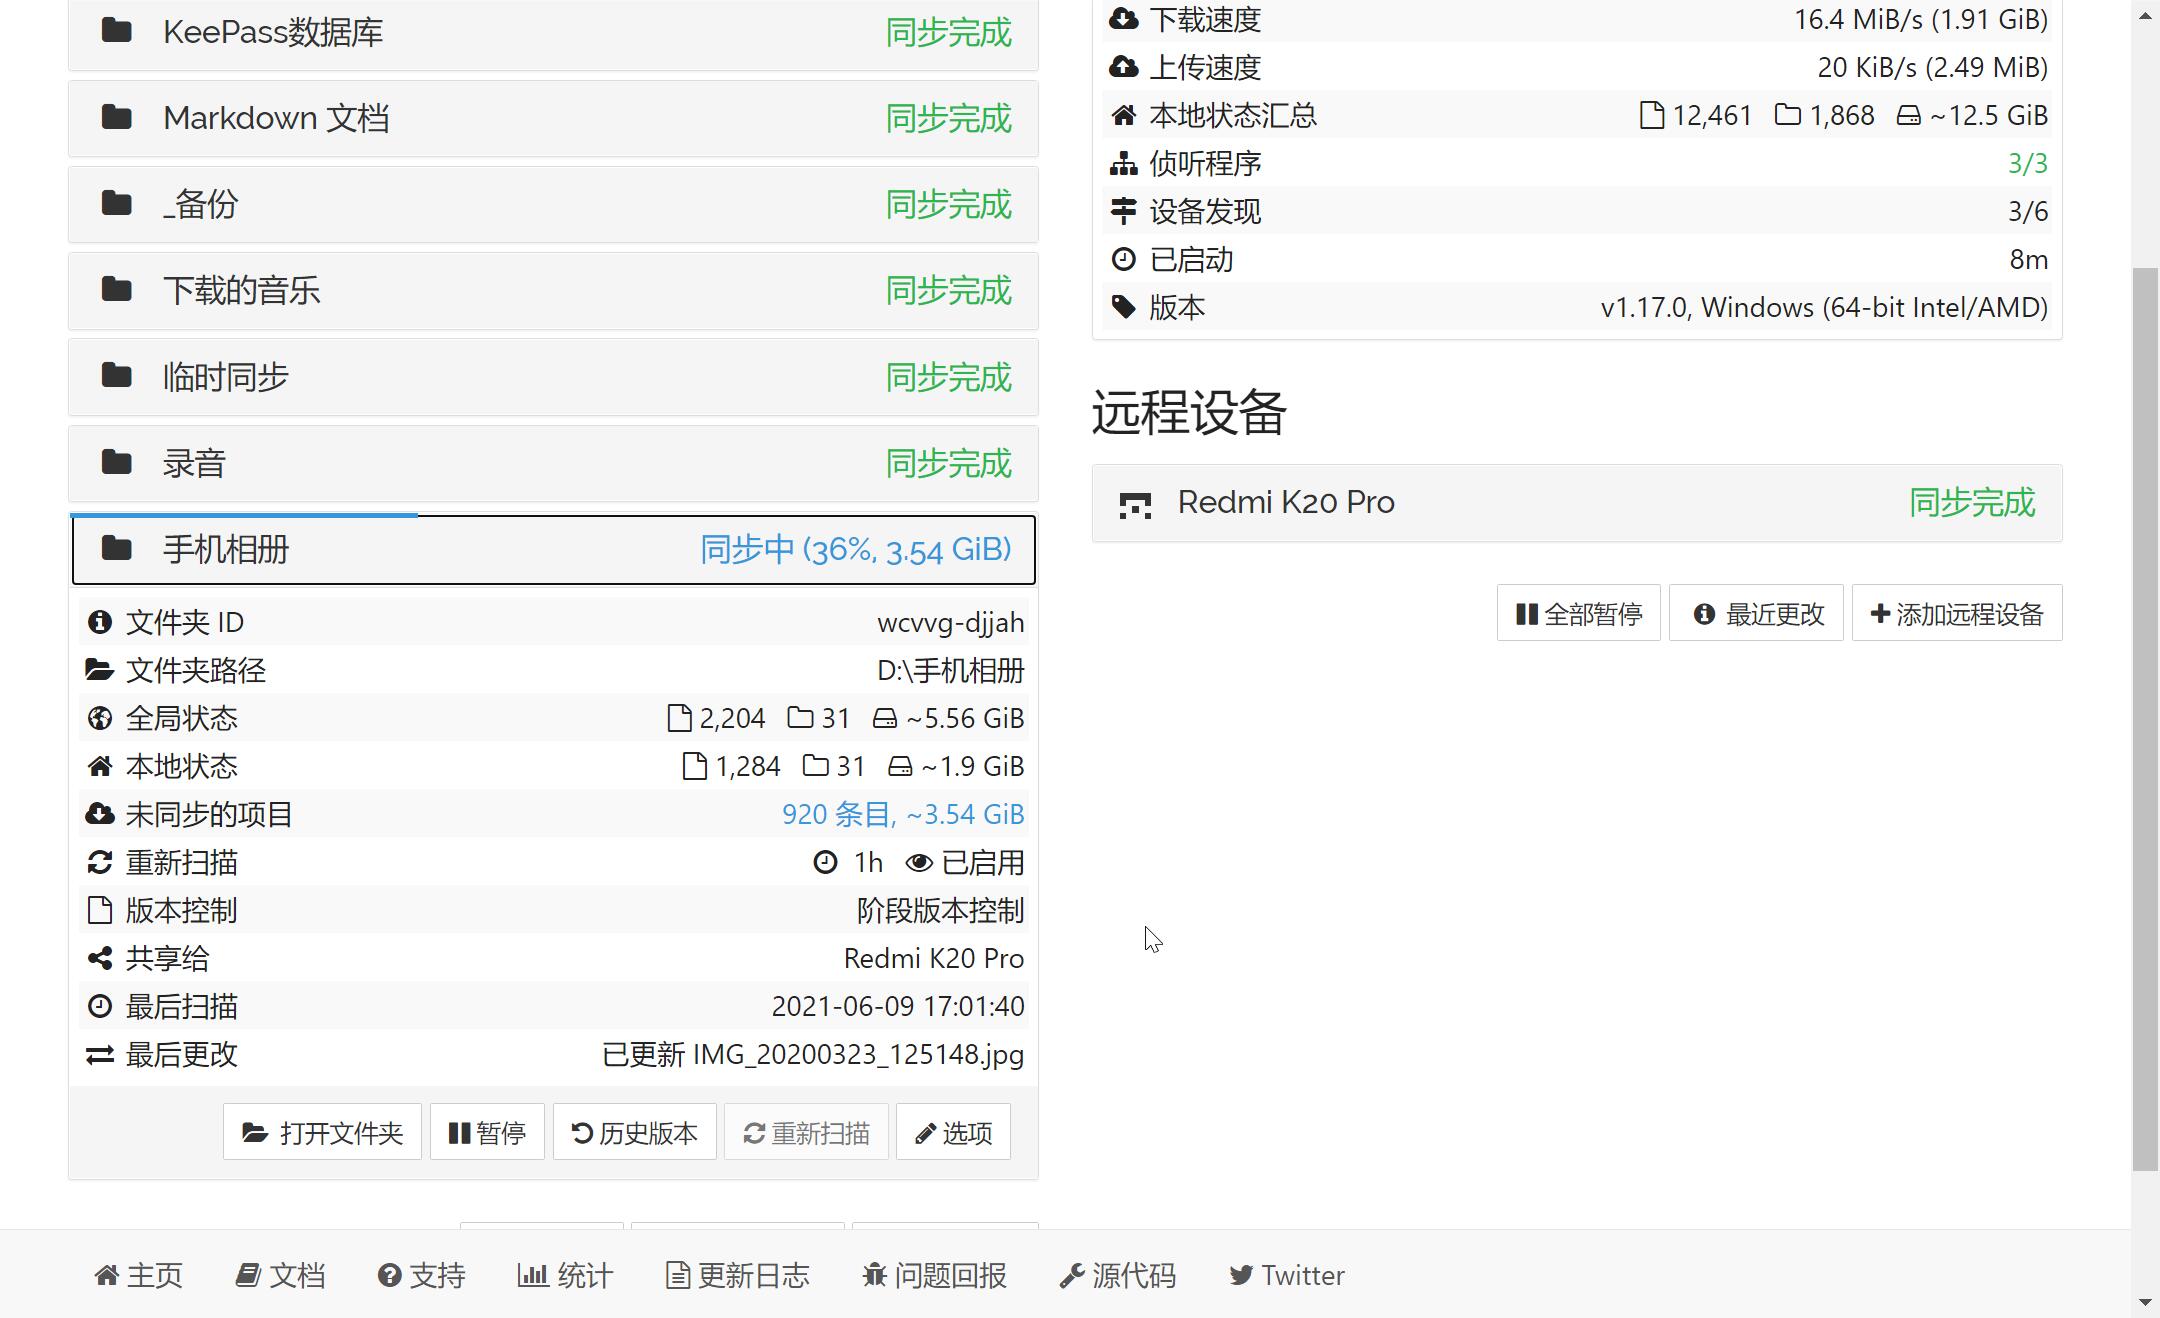Pause the 手机相册 folder with 暂停
Image resolution: width=2160 pixels, height=1318 pixels.
click(x=487, y=1132)
